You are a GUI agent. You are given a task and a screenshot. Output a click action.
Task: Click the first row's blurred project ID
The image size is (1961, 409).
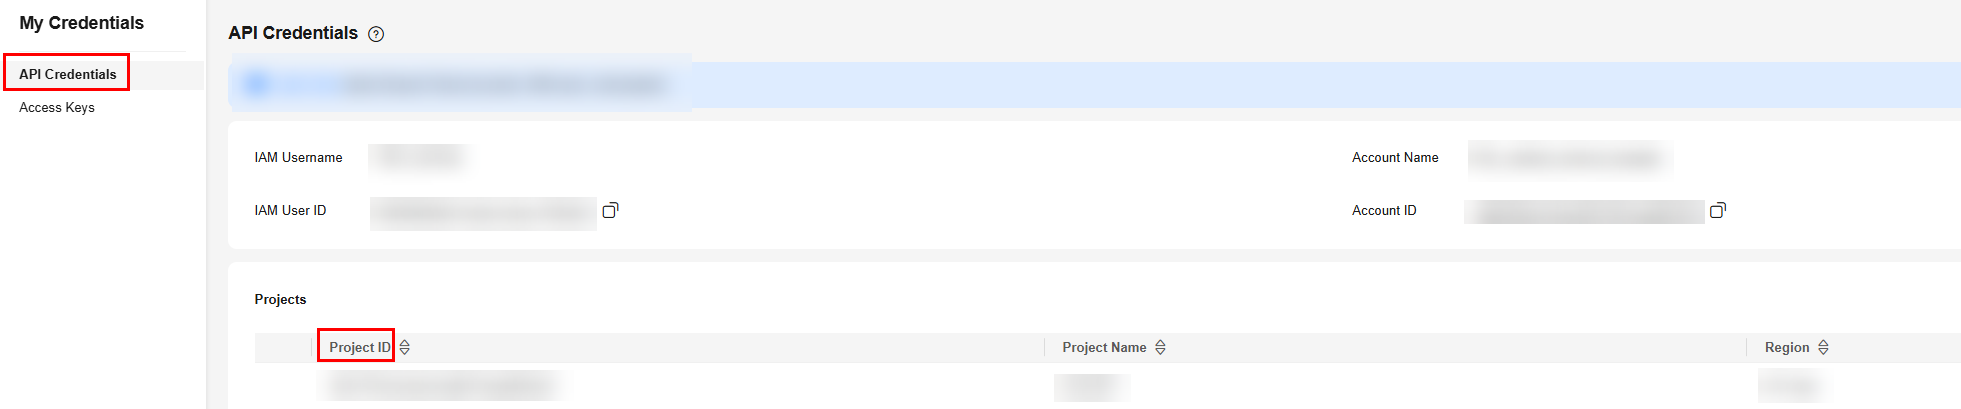pyautogui.click(x=439, y=385)
